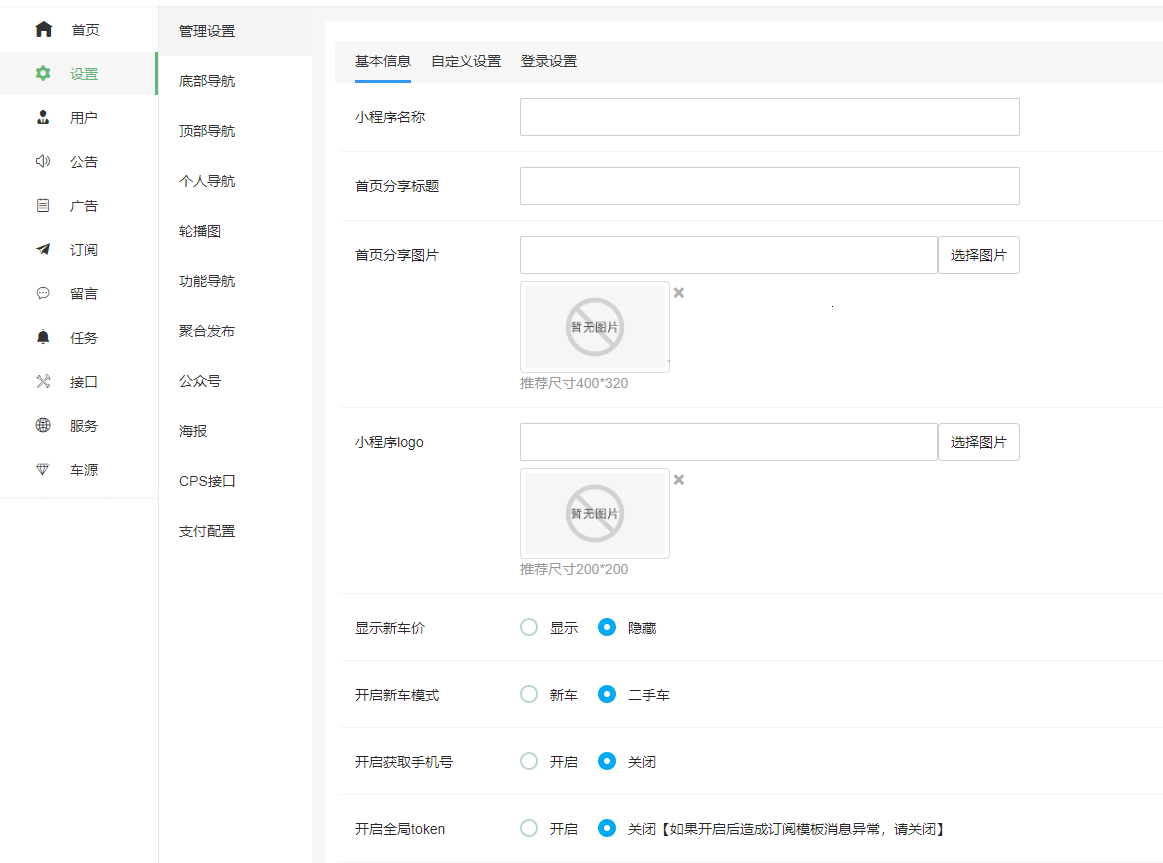The image size is (1163, 863).
Task: Select the subscription paper plane icon
Action: pyautogui.click(x=43, y=250)
